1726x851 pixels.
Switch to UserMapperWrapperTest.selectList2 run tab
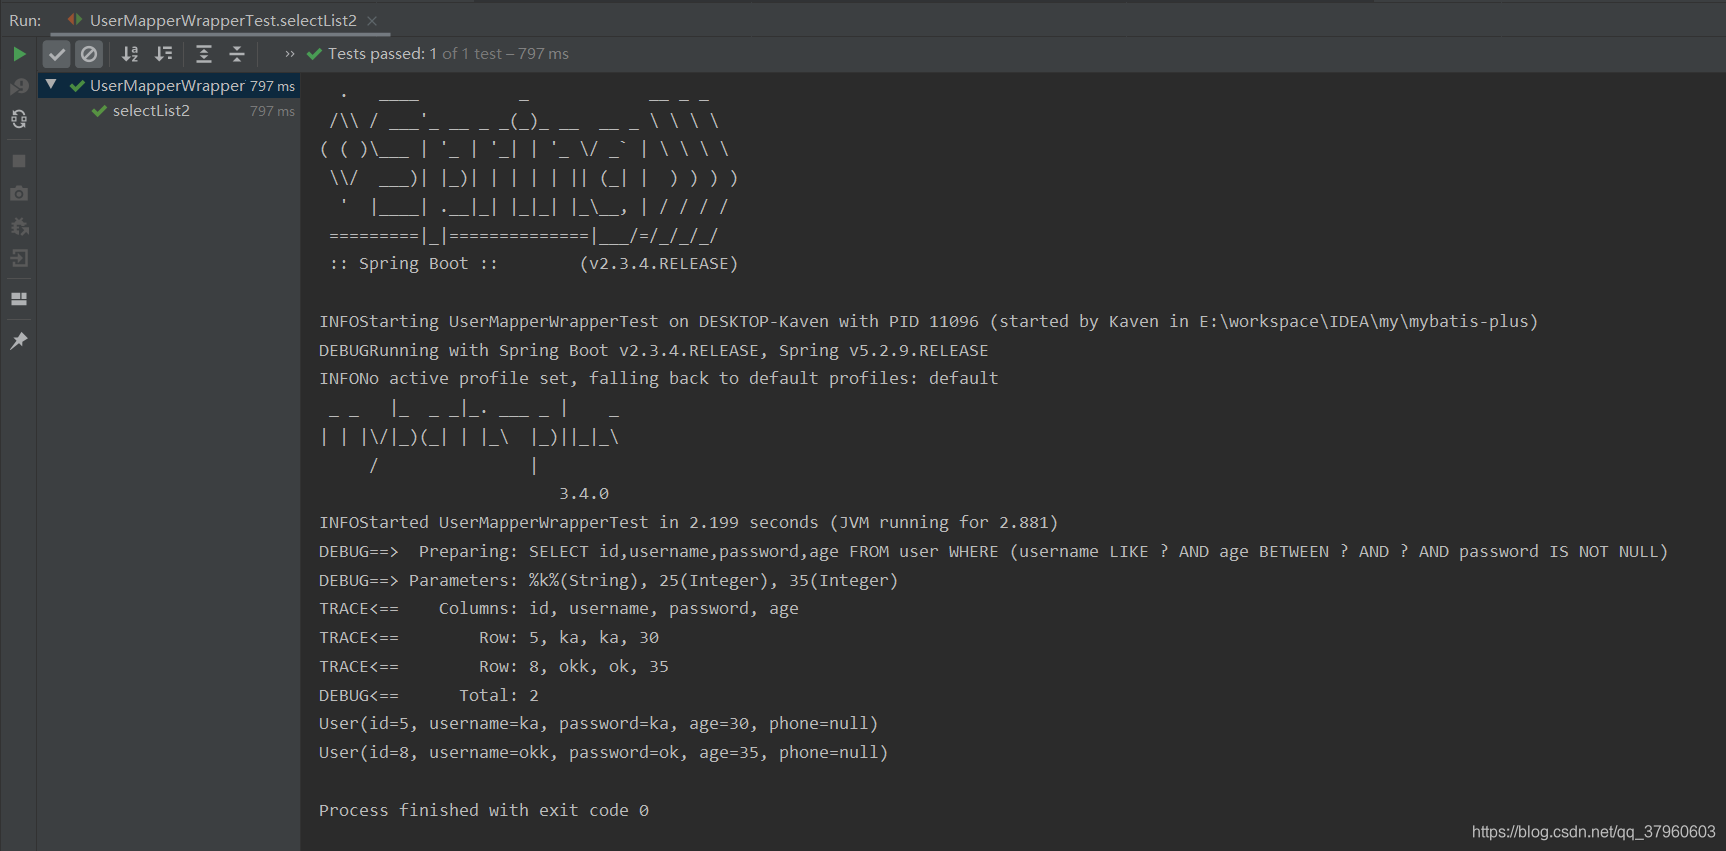coord(222,20)
